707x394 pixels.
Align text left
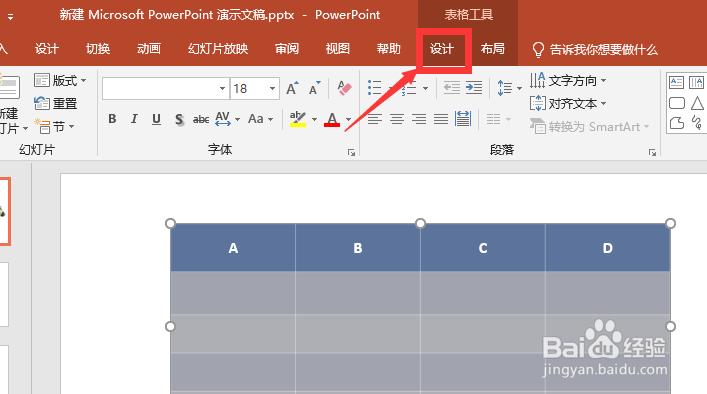pyautogui.click(x=375, y=119)
